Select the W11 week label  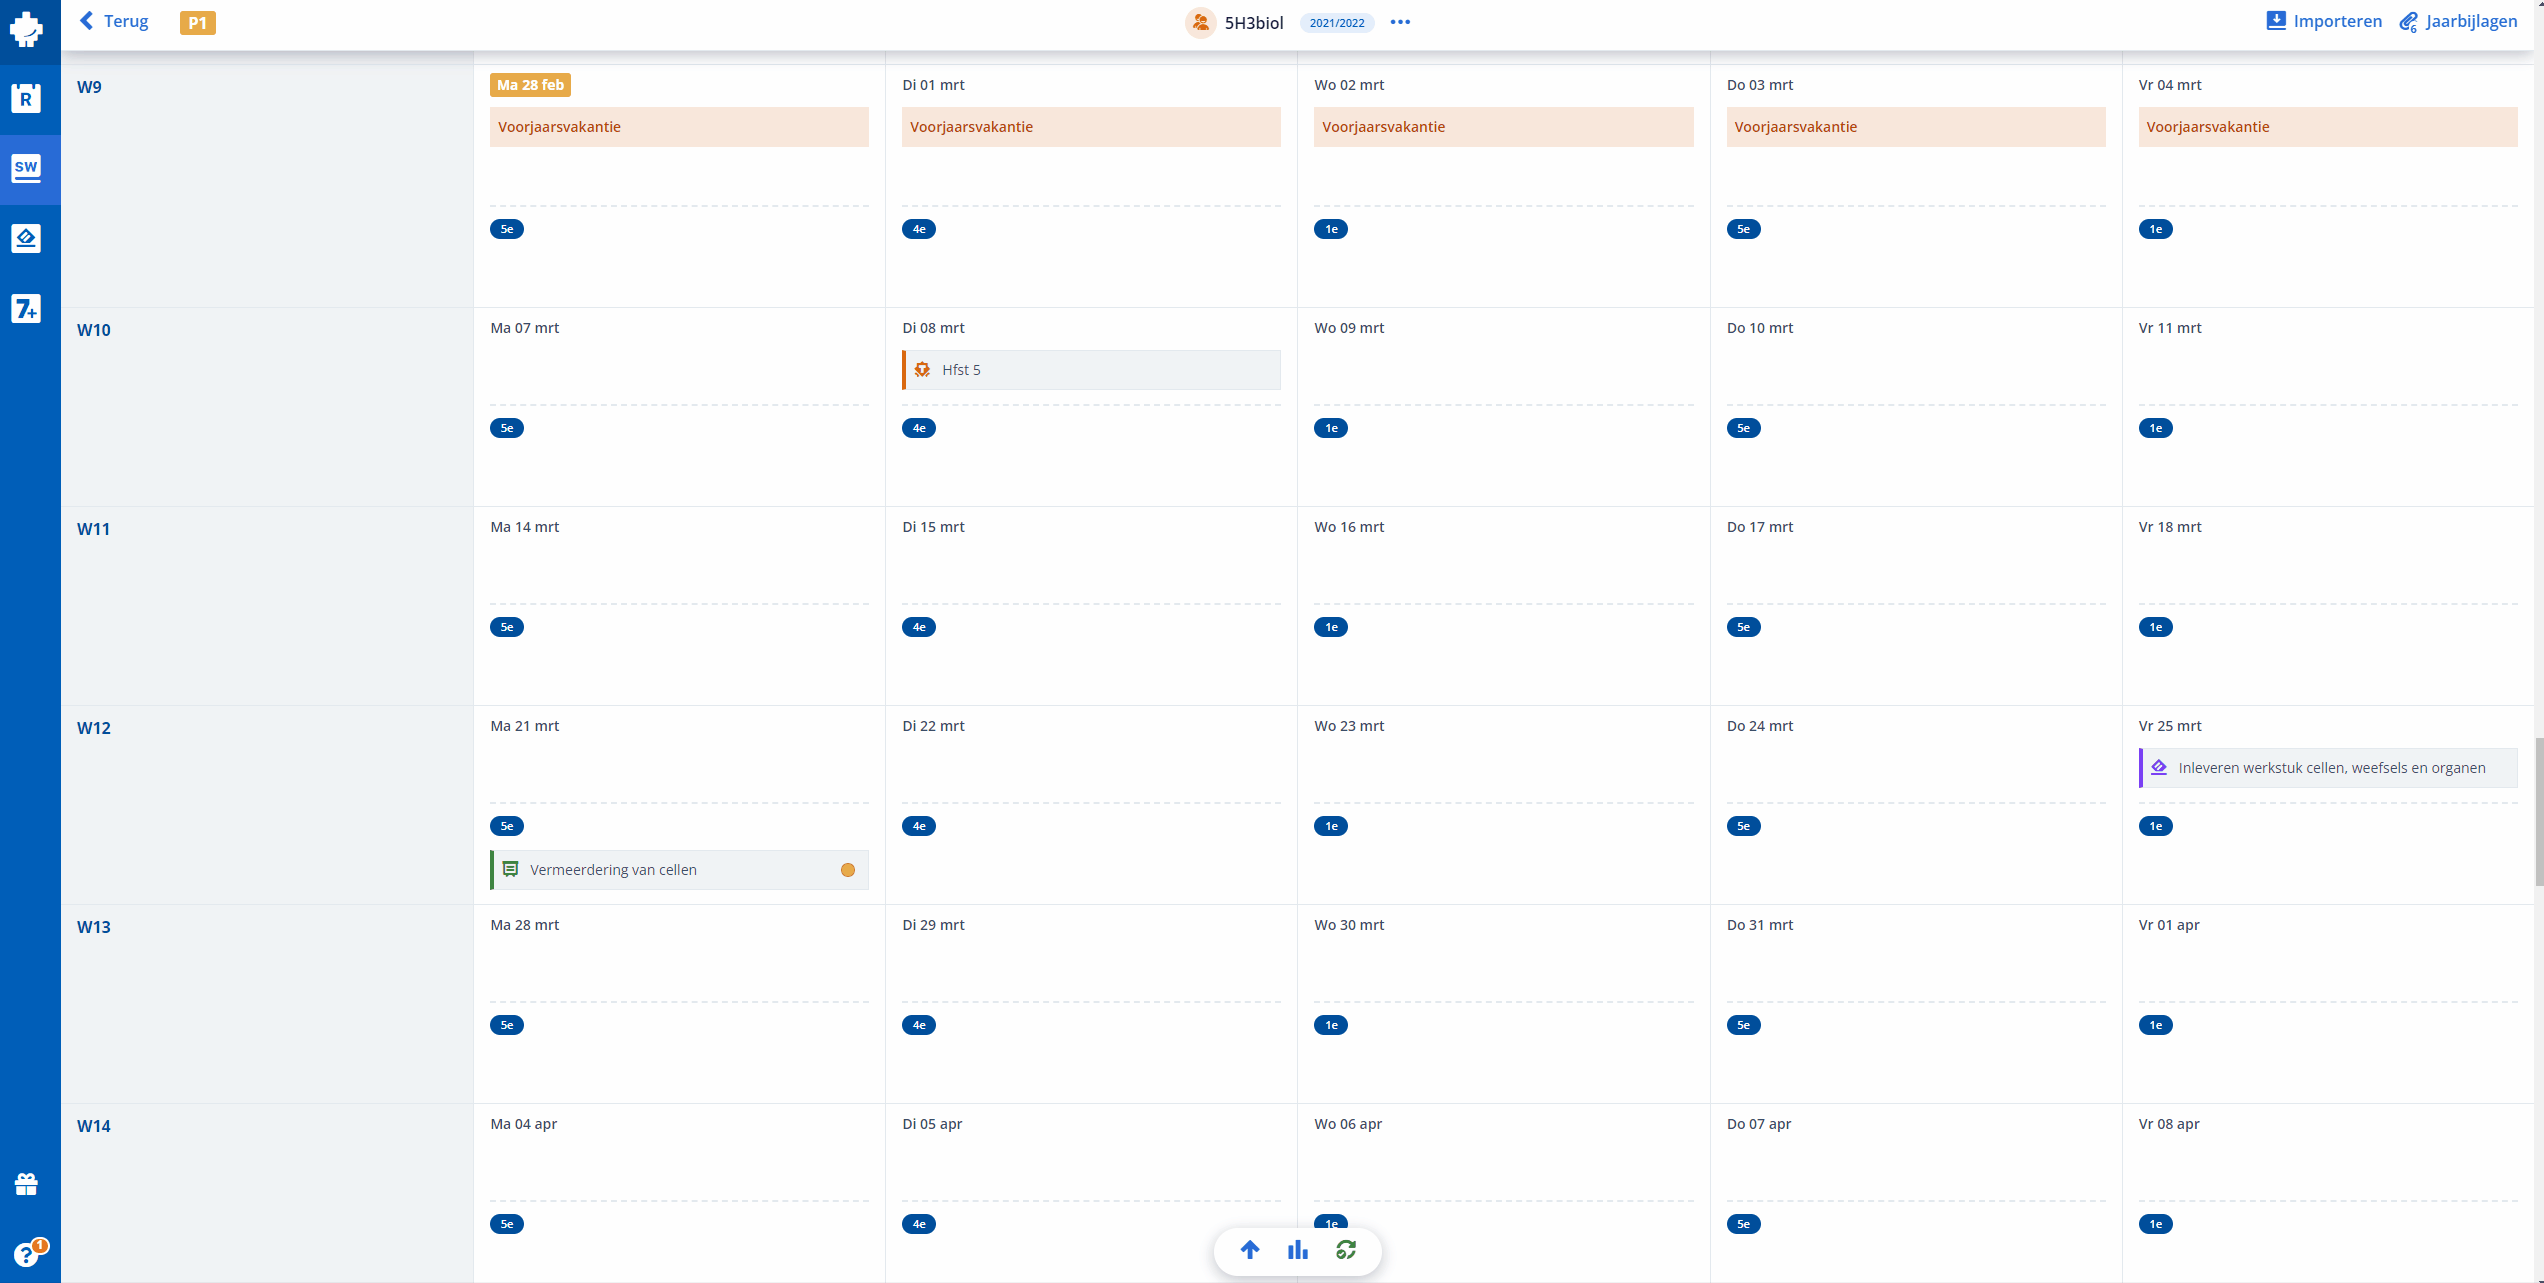click(93, 529)
